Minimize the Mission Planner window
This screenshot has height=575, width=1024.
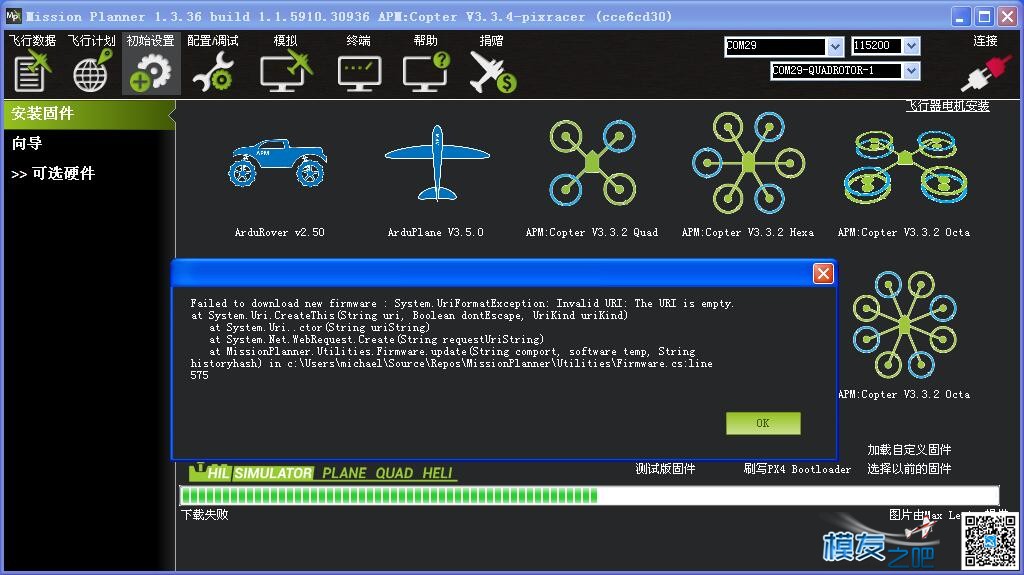(x=960, y=16)
